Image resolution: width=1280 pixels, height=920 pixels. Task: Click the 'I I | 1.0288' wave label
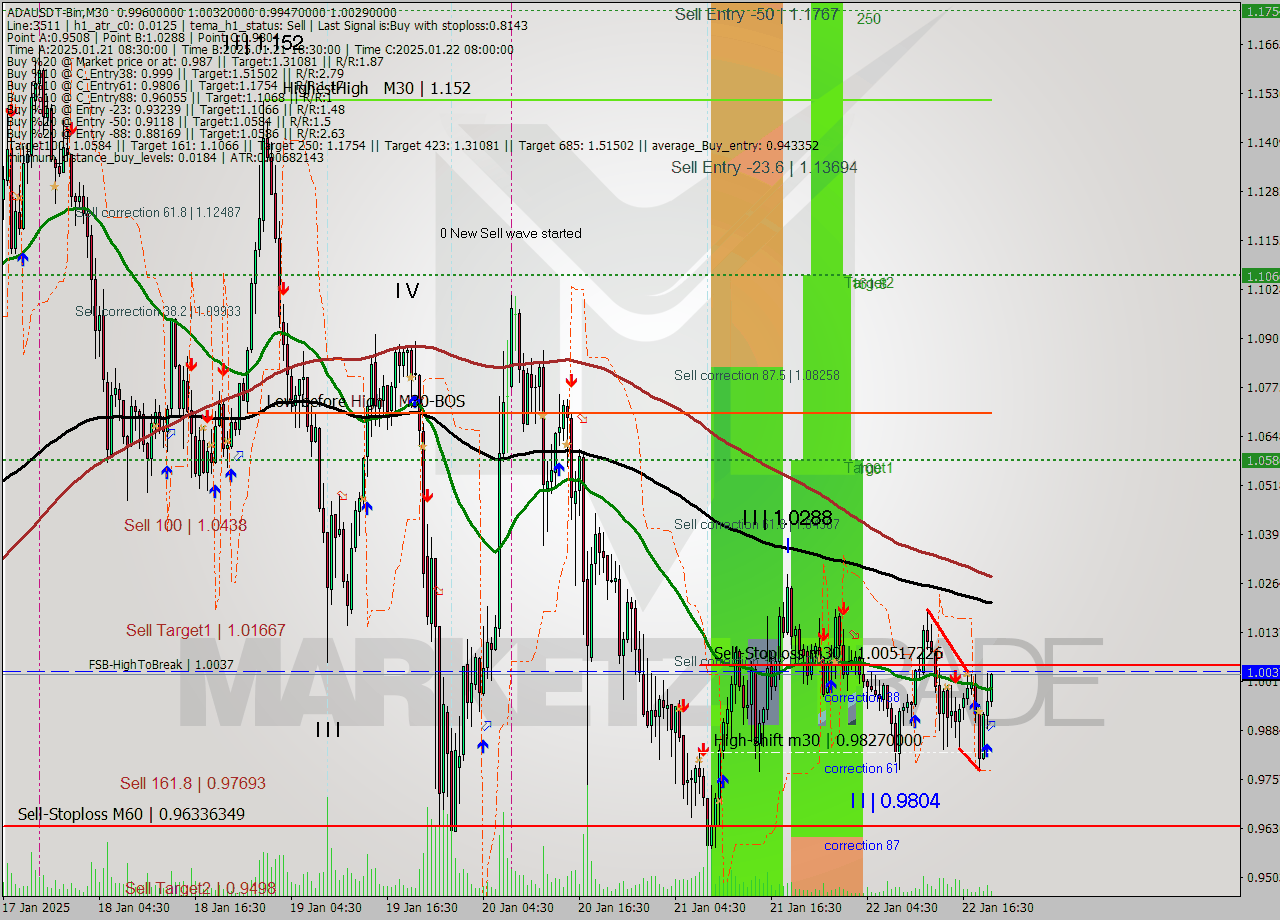787,518
